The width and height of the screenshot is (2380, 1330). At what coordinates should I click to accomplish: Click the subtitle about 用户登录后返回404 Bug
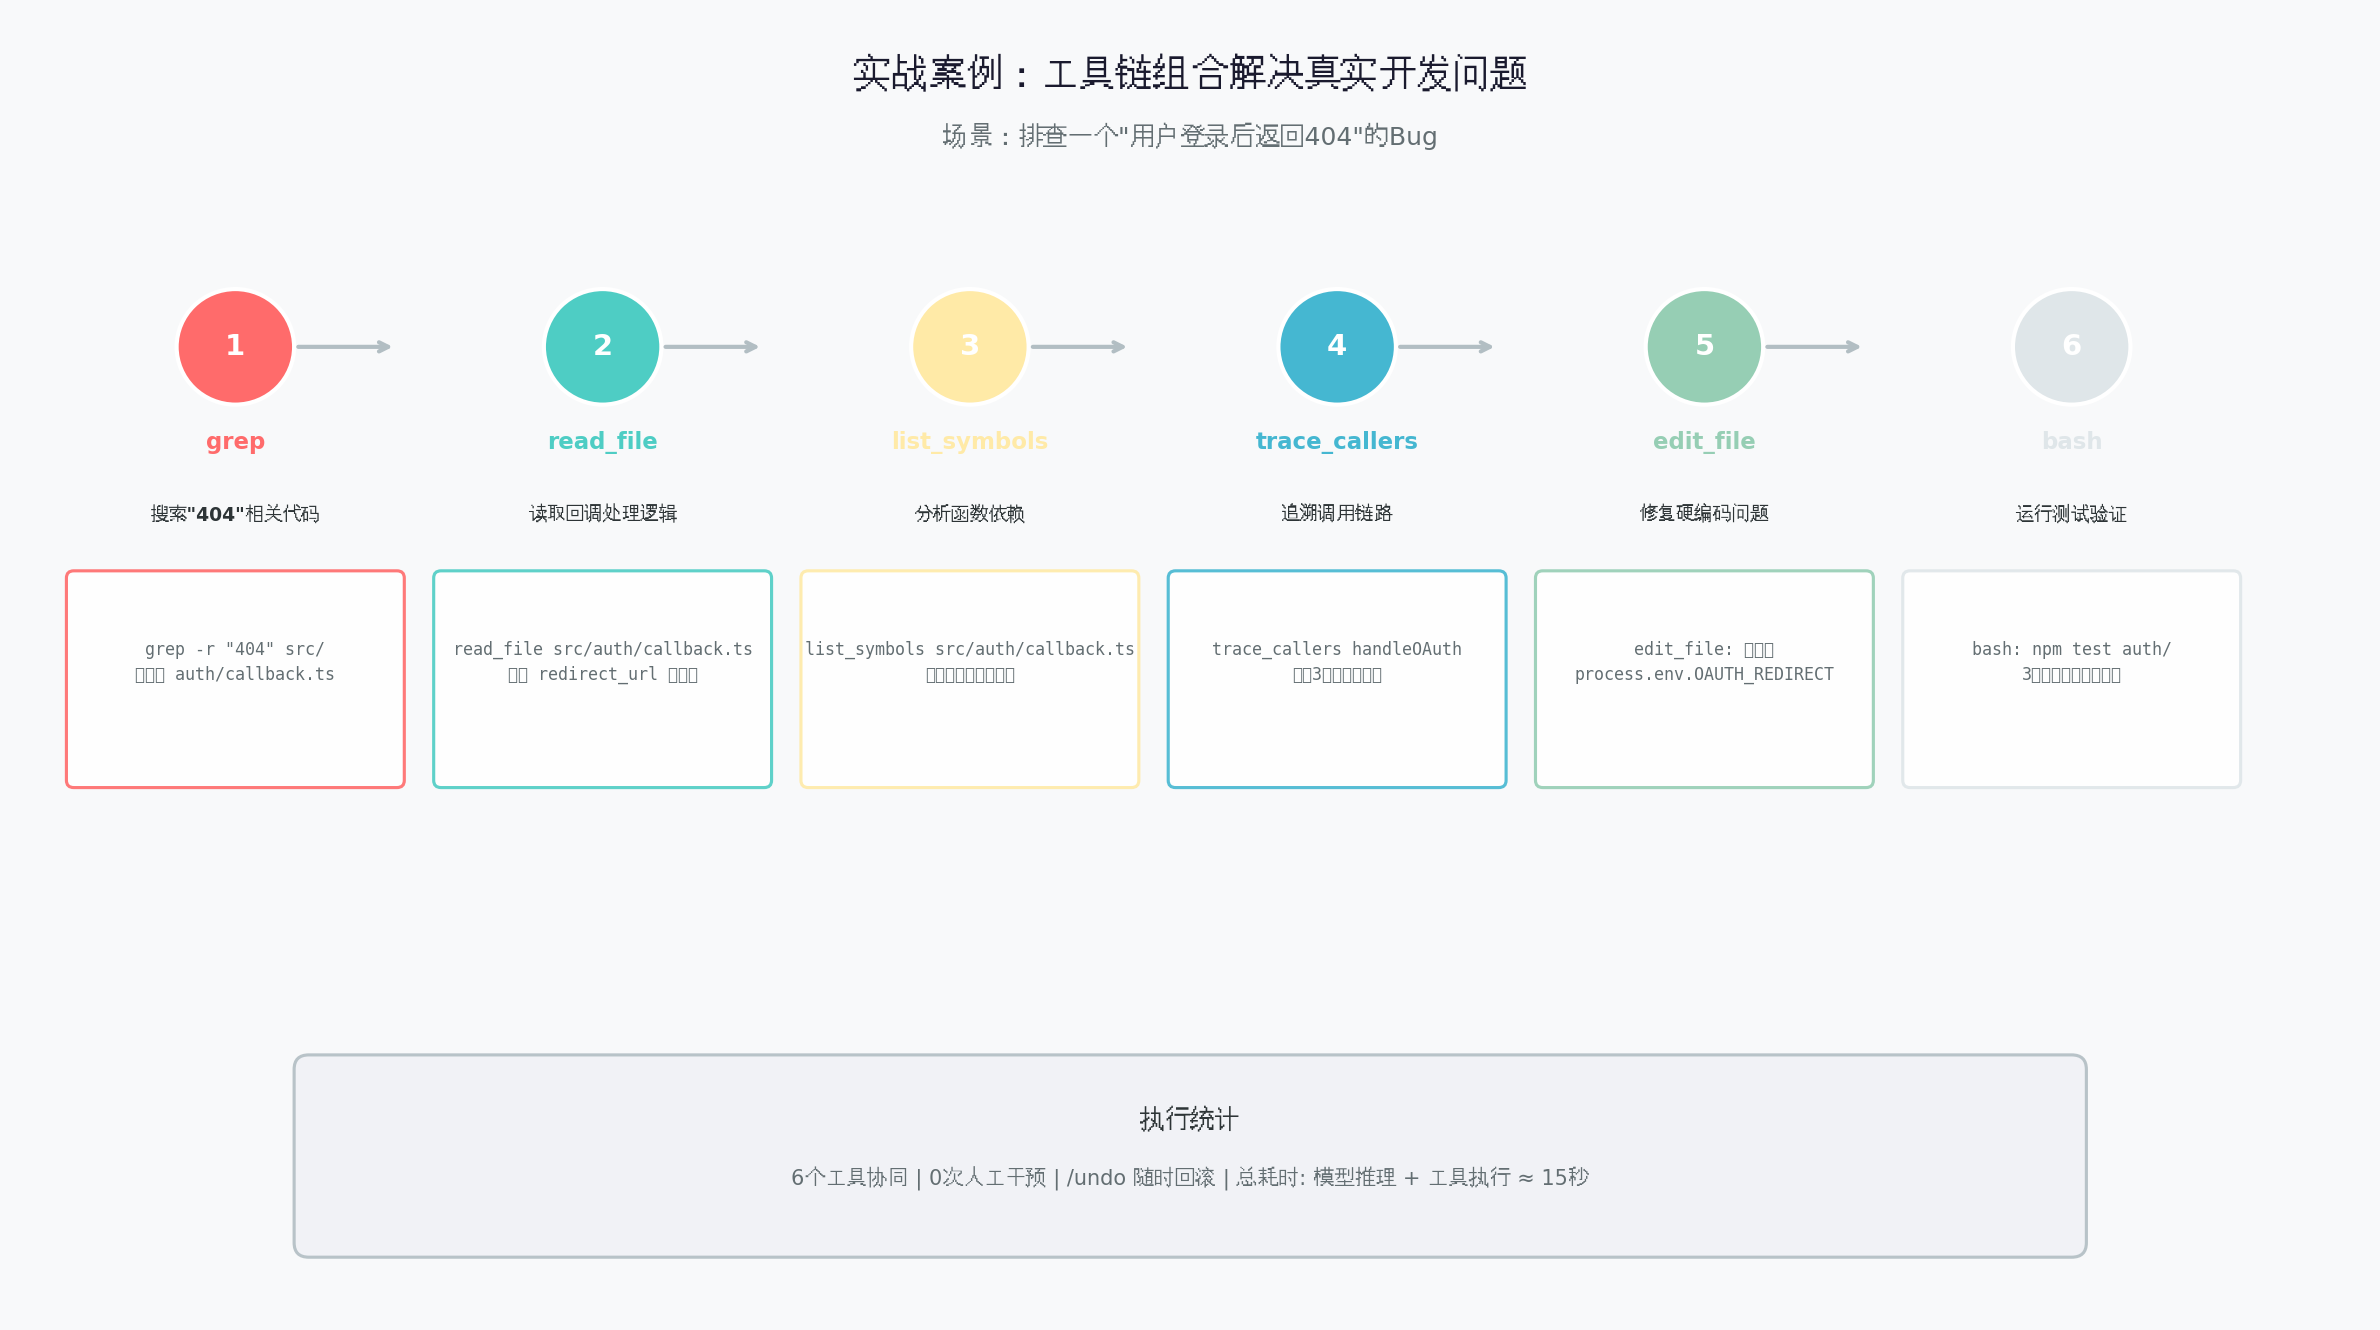pos(1190,136)
